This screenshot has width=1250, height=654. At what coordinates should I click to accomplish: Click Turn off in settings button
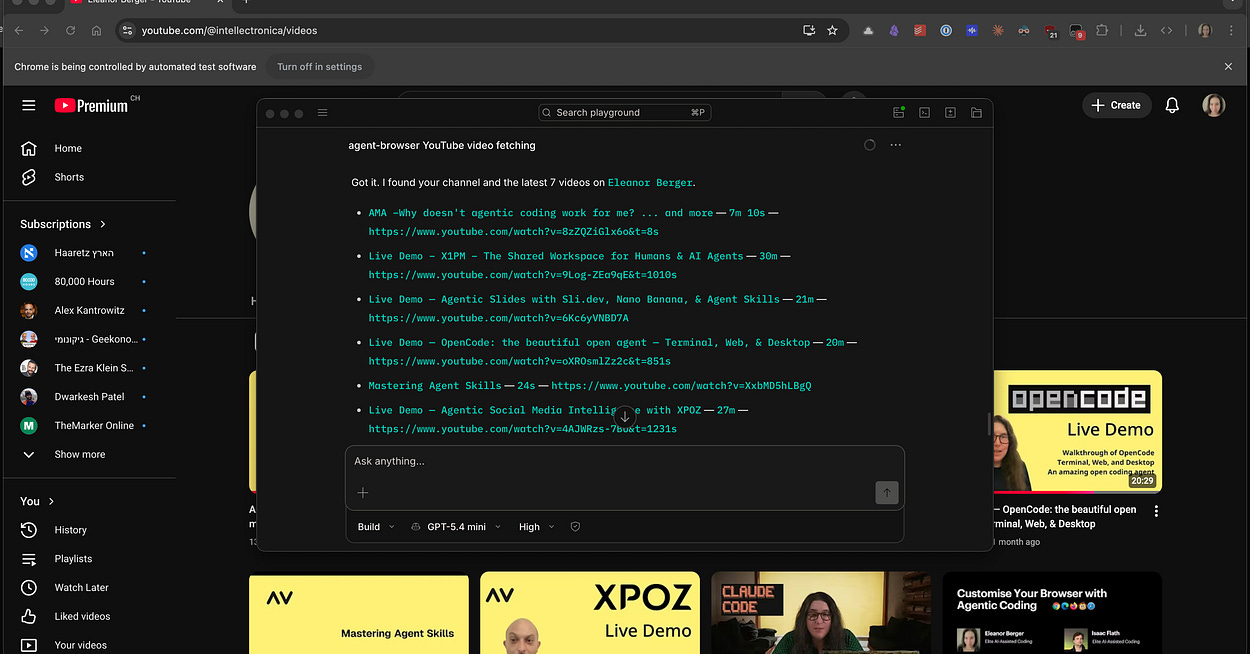pyautogui.click(x=319, y=67)
